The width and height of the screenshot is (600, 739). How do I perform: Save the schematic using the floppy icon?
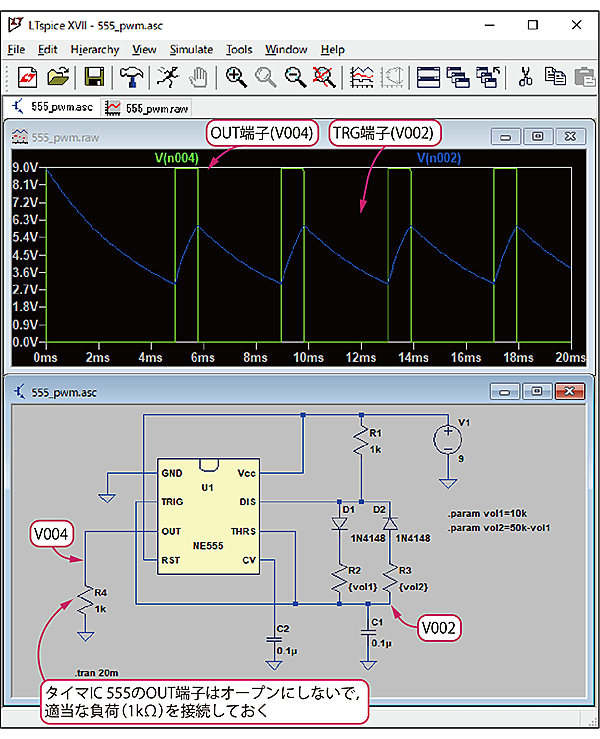(95, 76)
